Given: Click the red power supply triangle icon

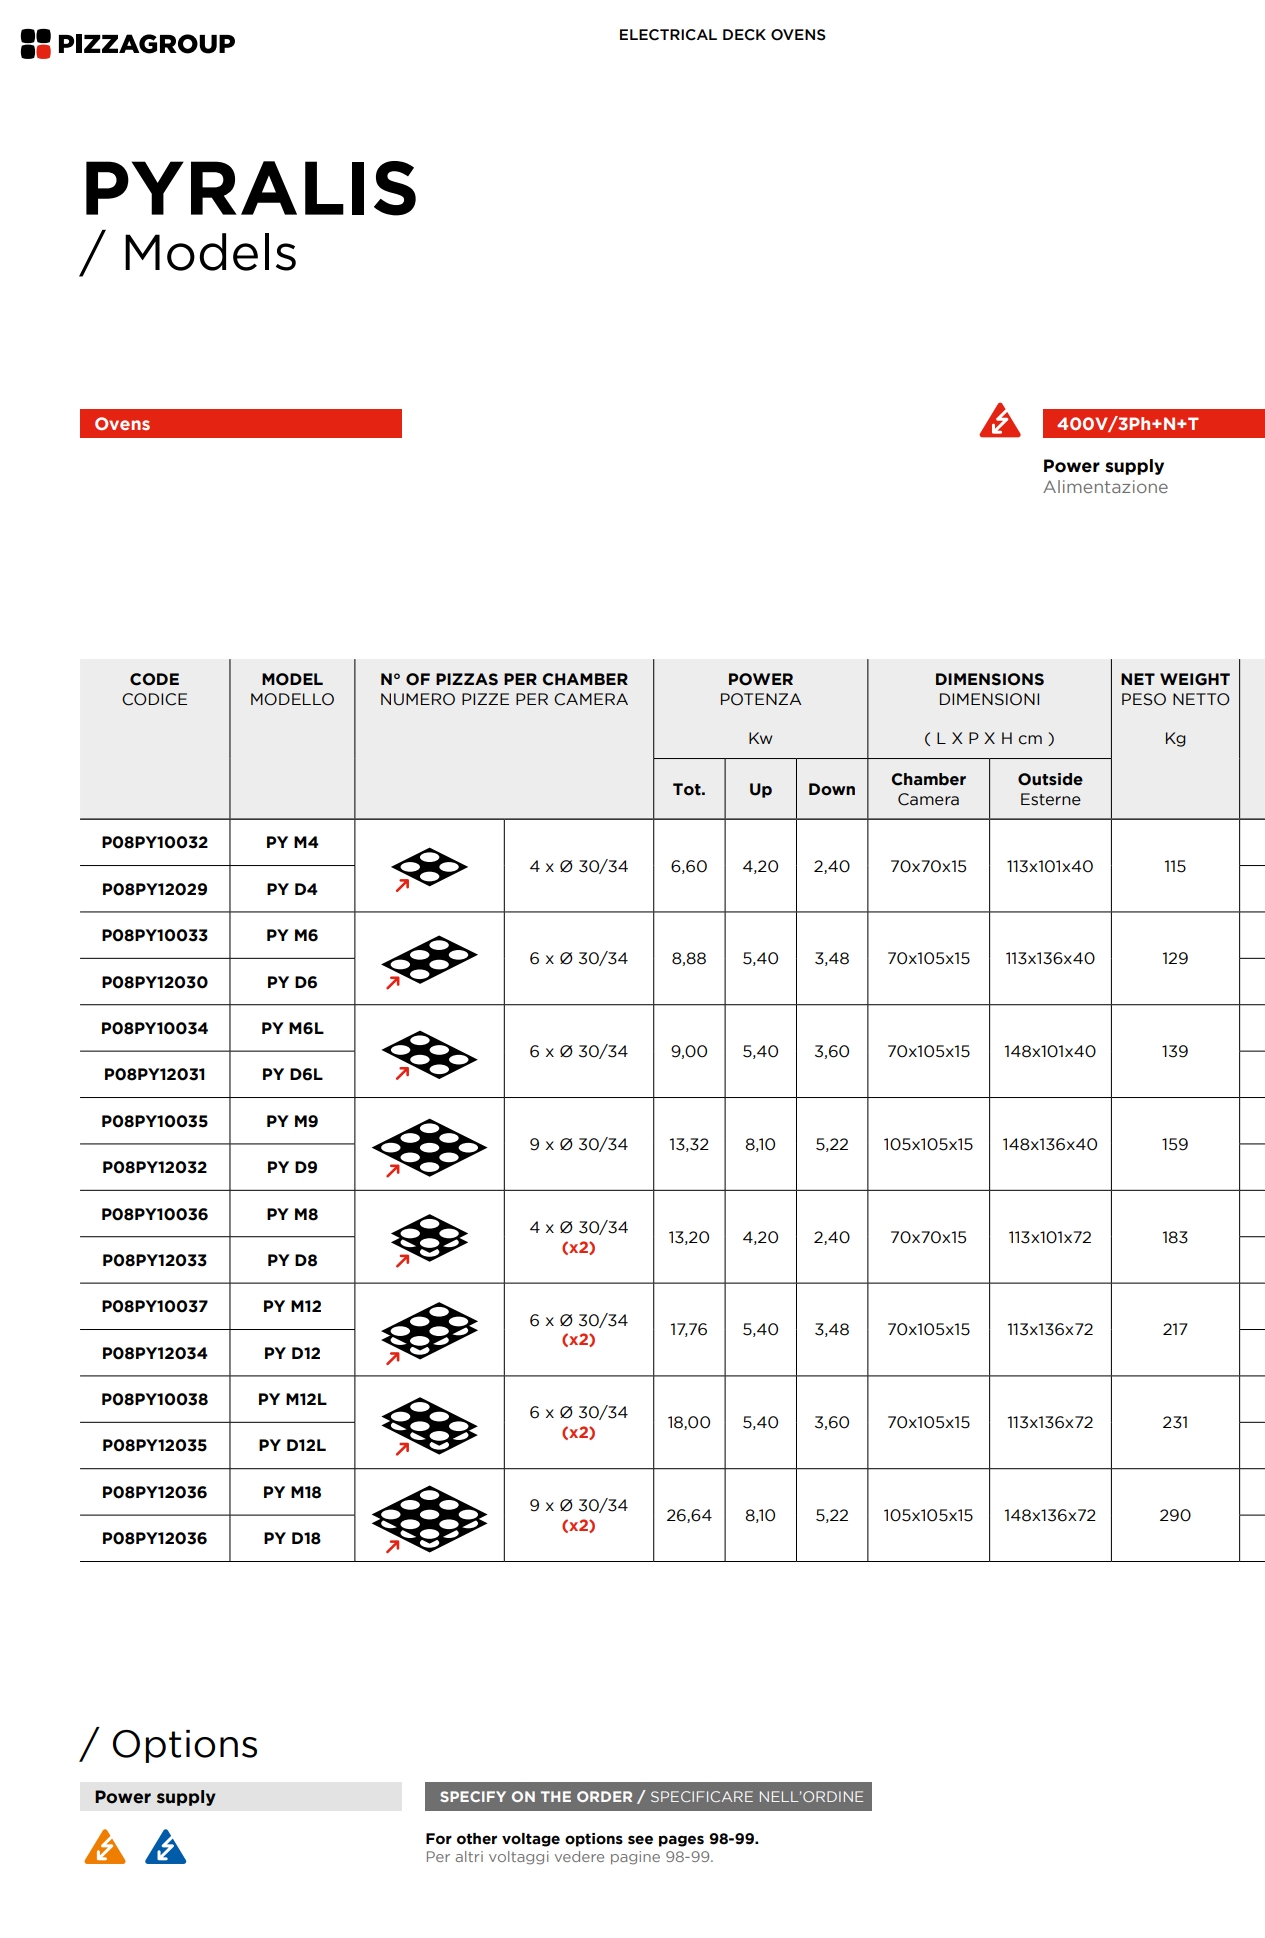Looking at the screenshot, I should tap(999, 421).
